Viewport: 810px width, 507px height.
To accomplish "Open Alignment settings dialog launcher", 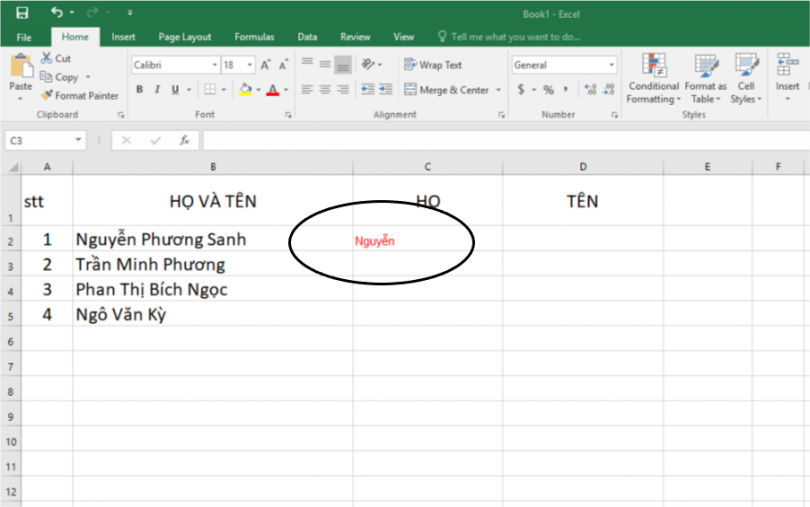I will (x=502, y=115).
